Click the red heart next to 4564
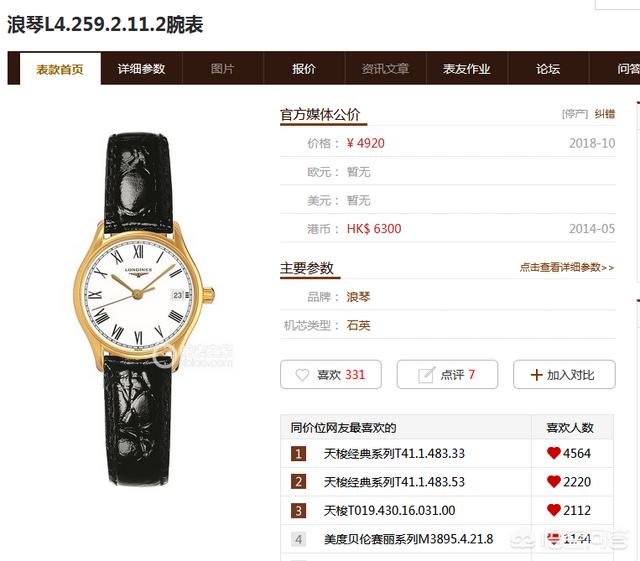 point(553,453)
